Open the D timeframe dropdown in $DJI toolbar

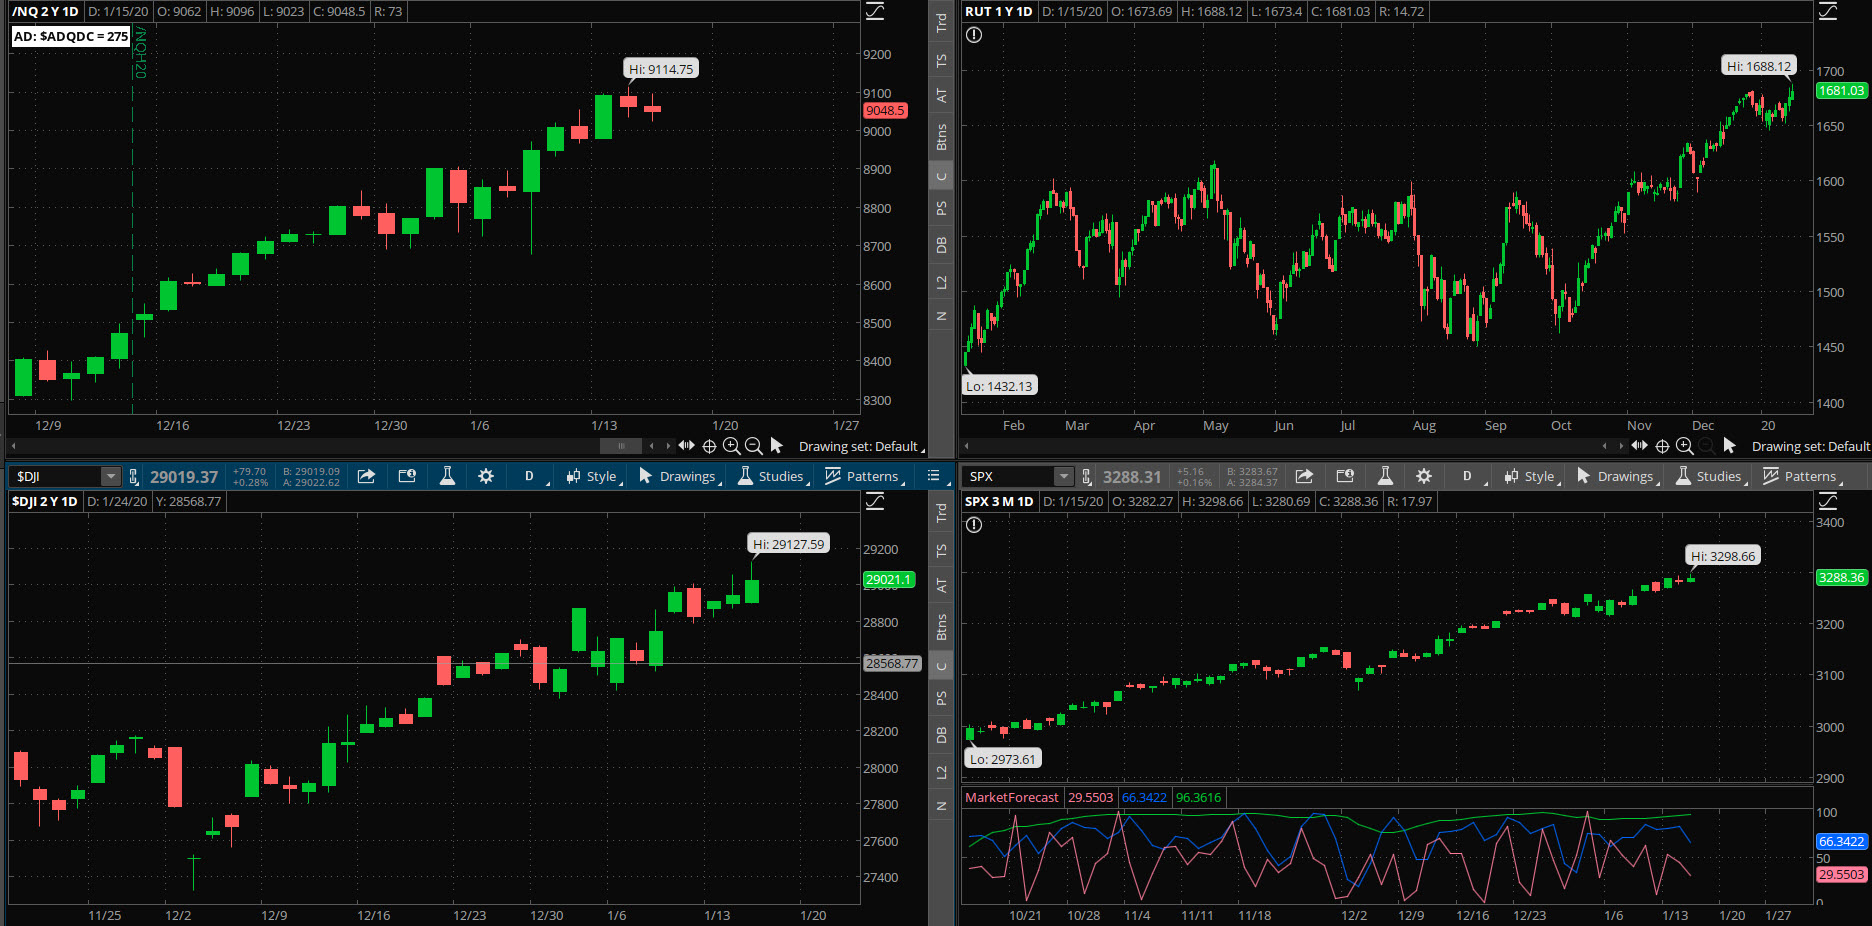[531, 476]
